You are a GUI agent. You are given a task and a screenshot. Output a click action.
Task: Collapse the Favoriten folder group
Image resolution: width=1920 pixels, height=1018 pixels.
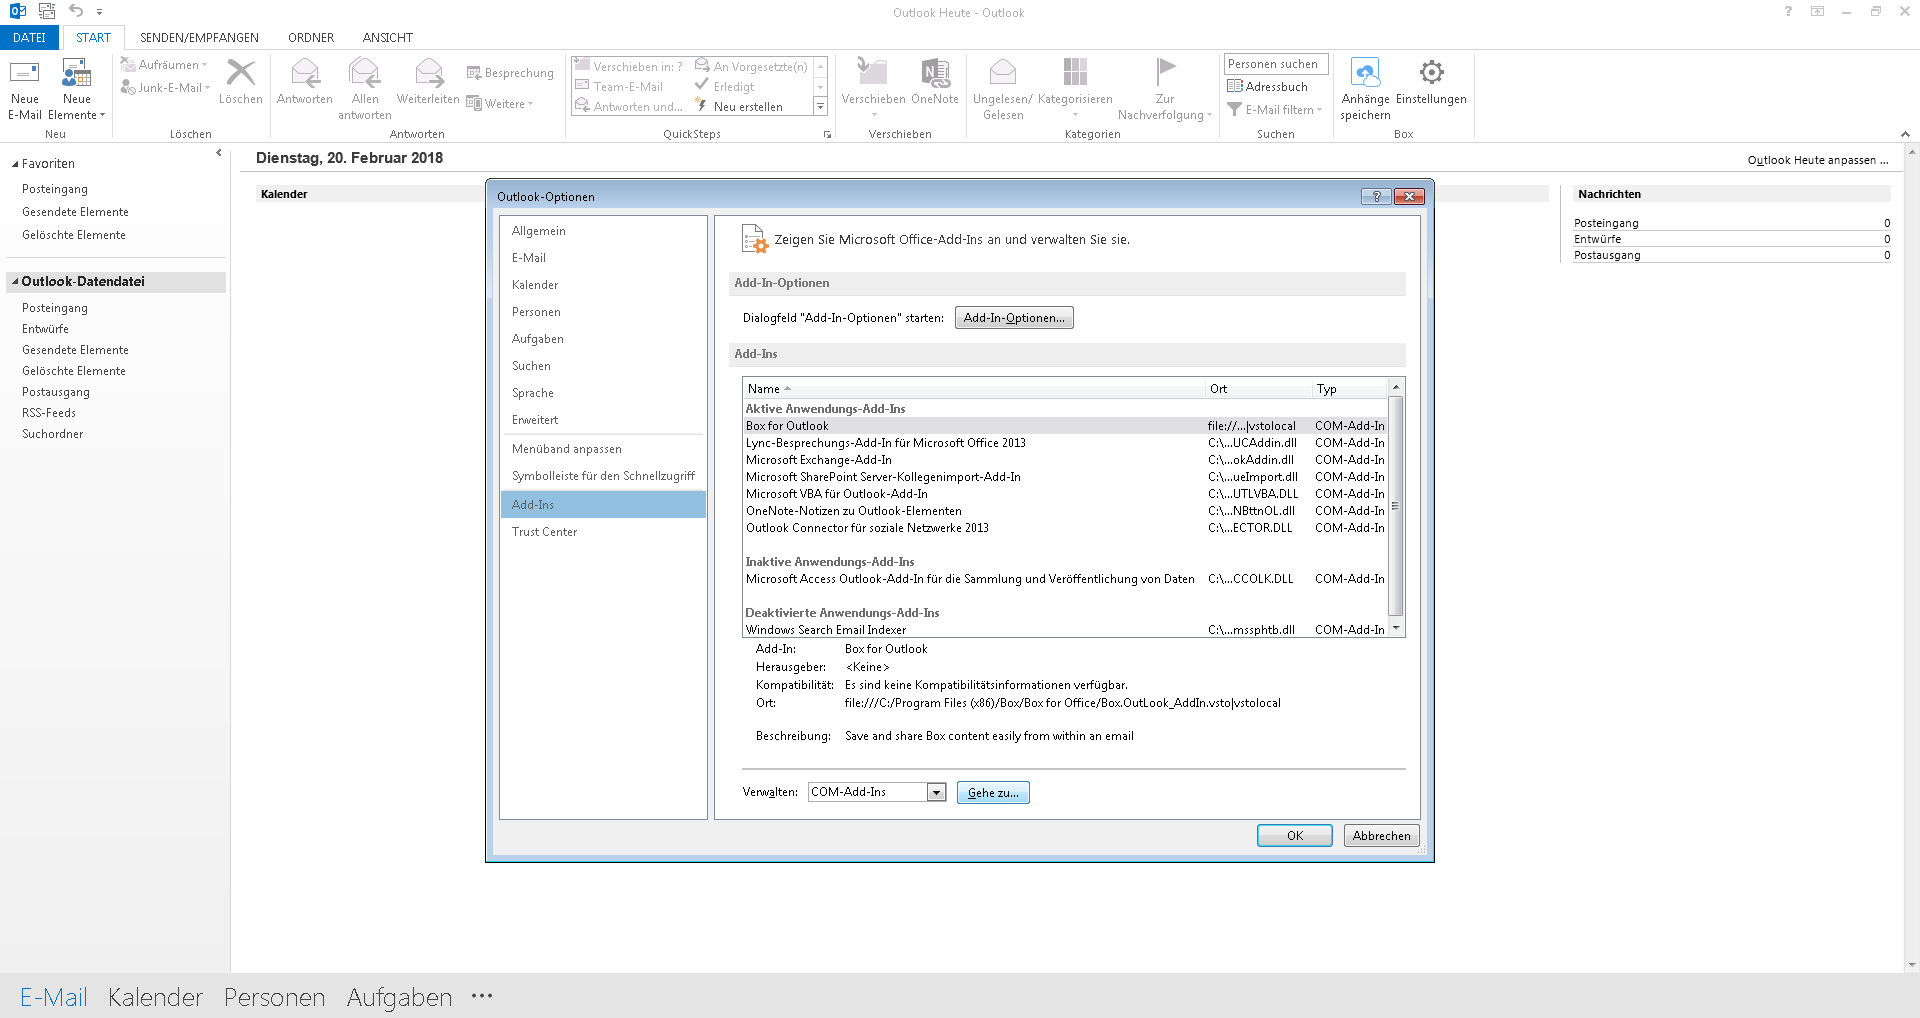(x=15, y=164)
